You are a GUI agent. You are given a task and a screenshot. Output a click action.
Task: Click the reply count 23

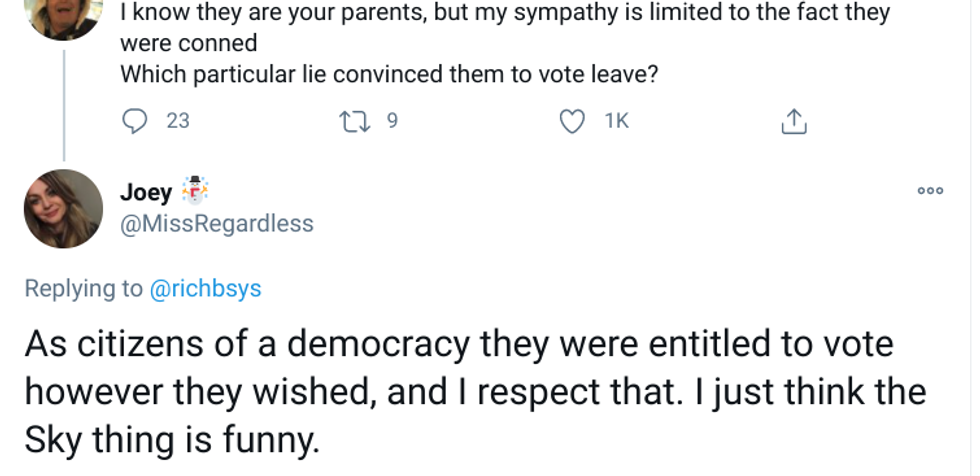(x=177, y=121)
